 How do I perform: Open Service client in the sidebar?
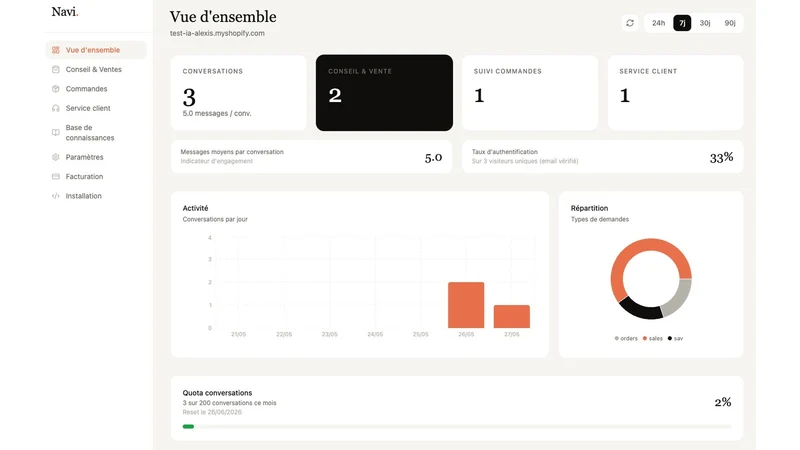tap(96, 108)
